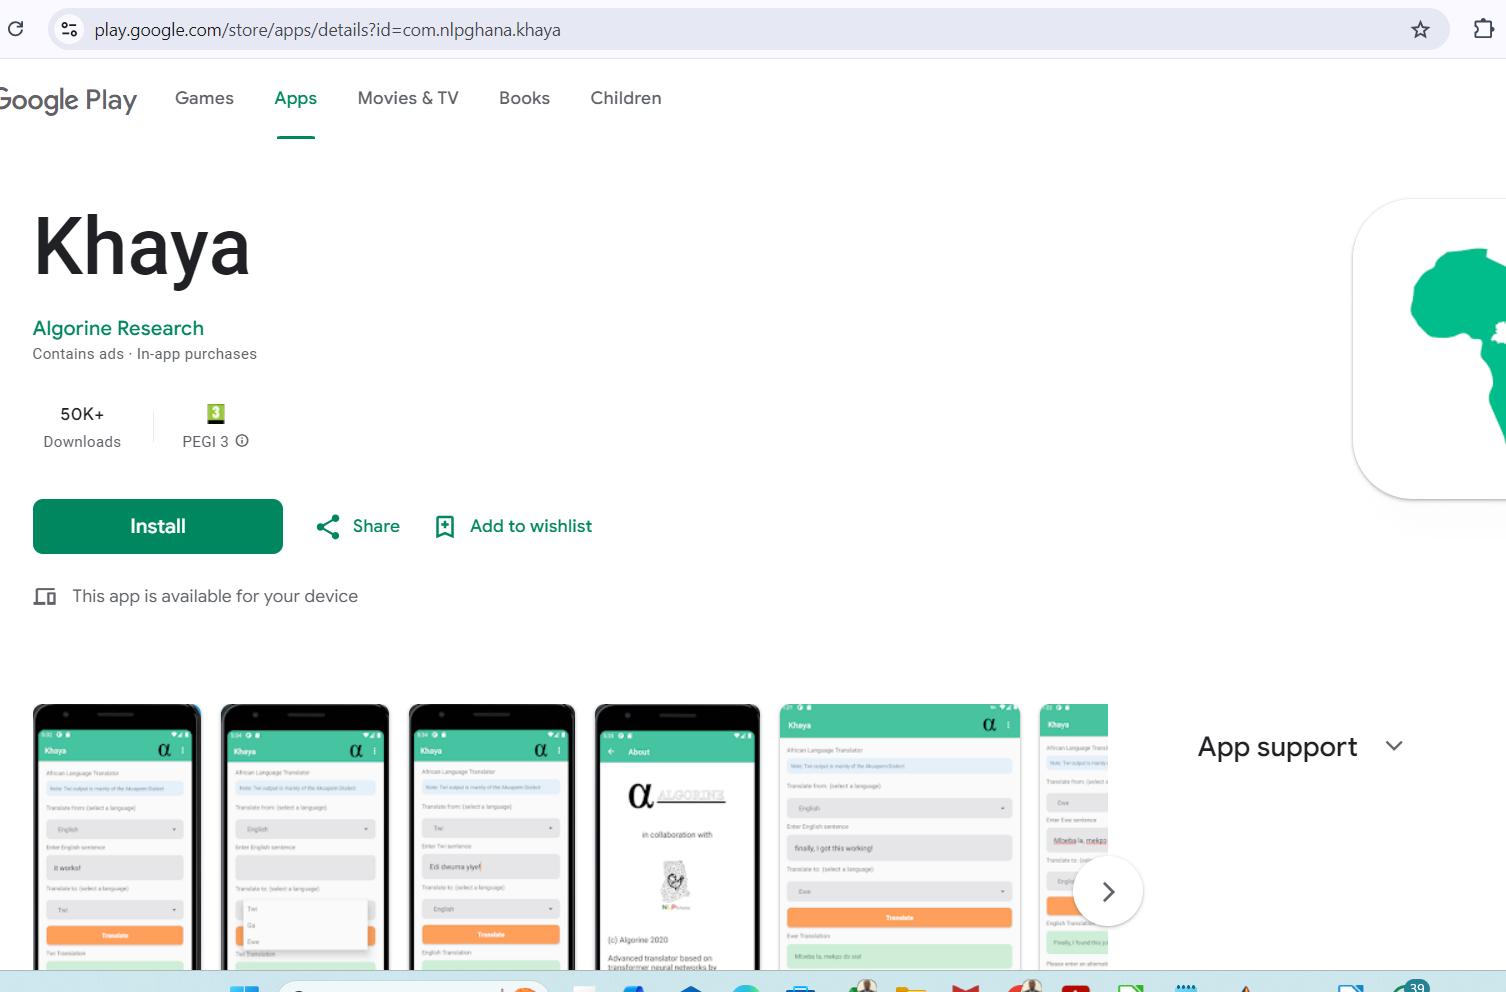Open the browser extensions puzzle icon
This screenshot has height=992, width=1506.
pos(1484,29)
